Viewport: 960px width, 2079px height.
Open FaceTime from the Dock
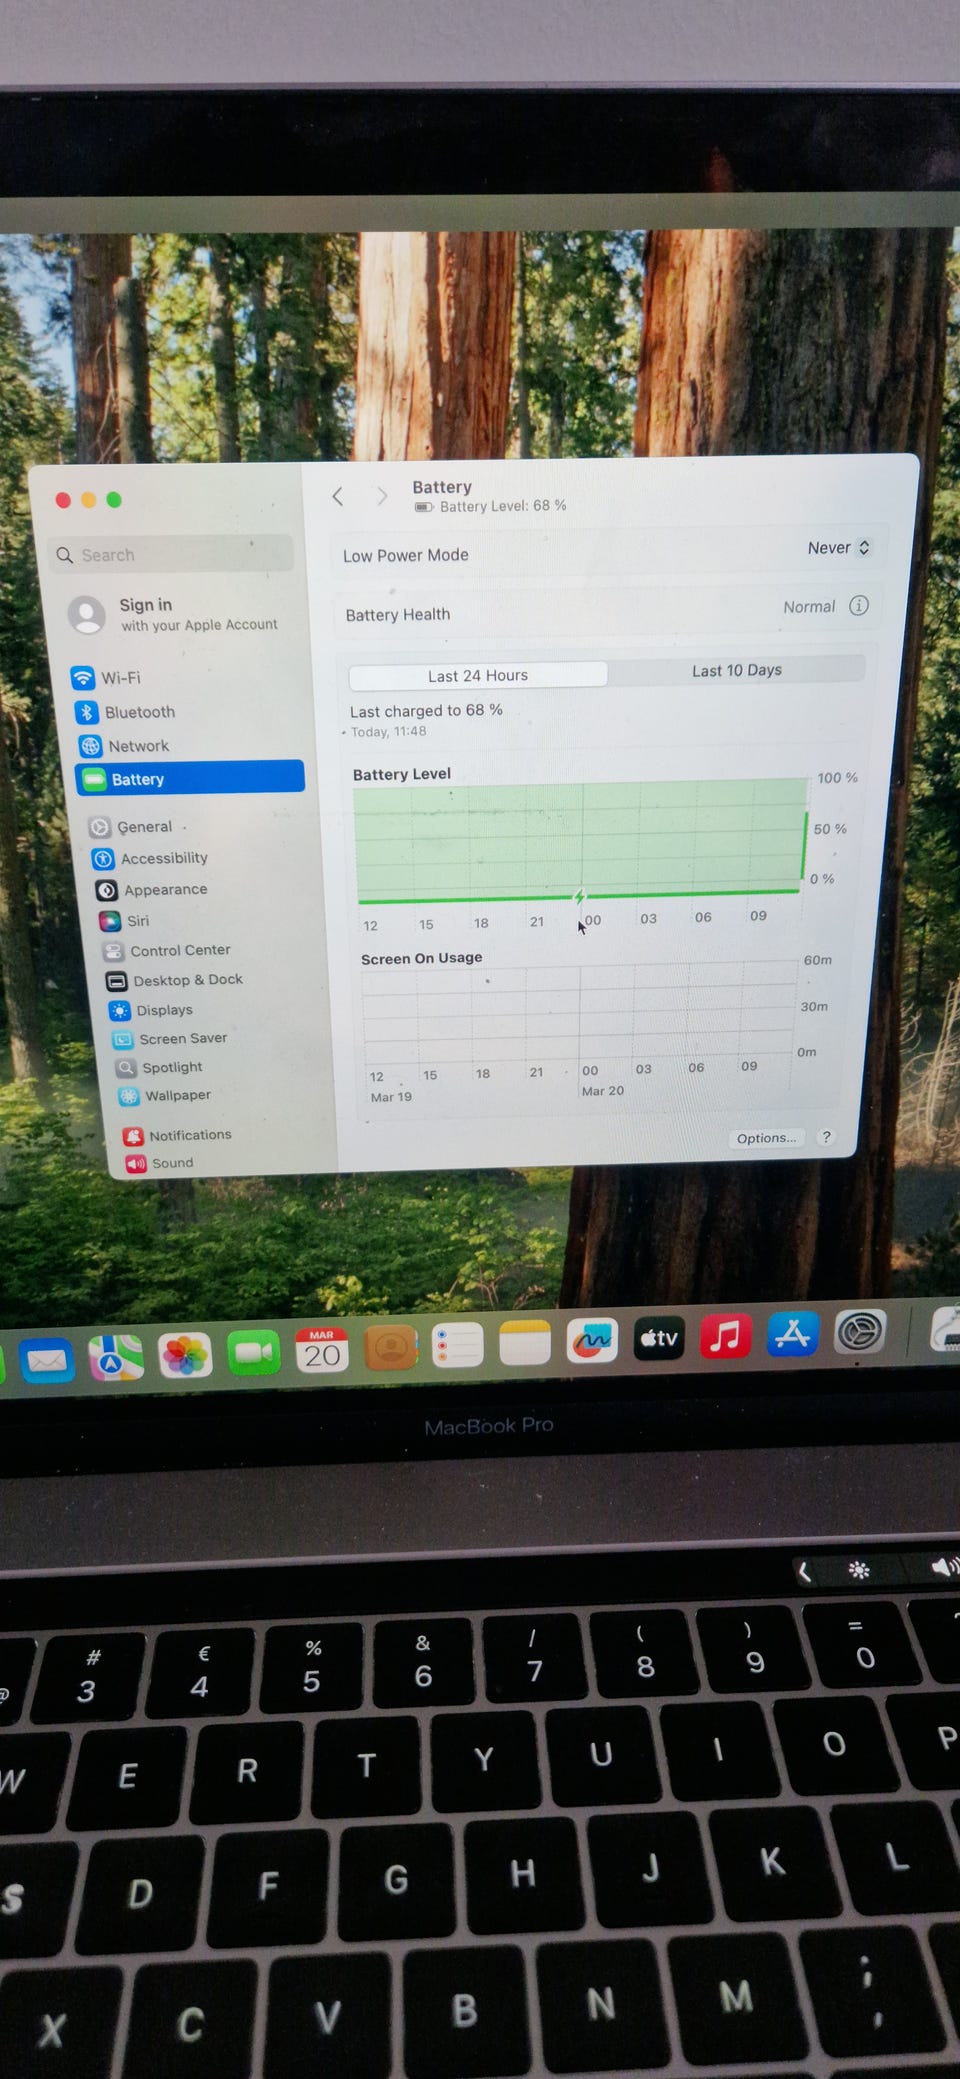coord(254,1353)
